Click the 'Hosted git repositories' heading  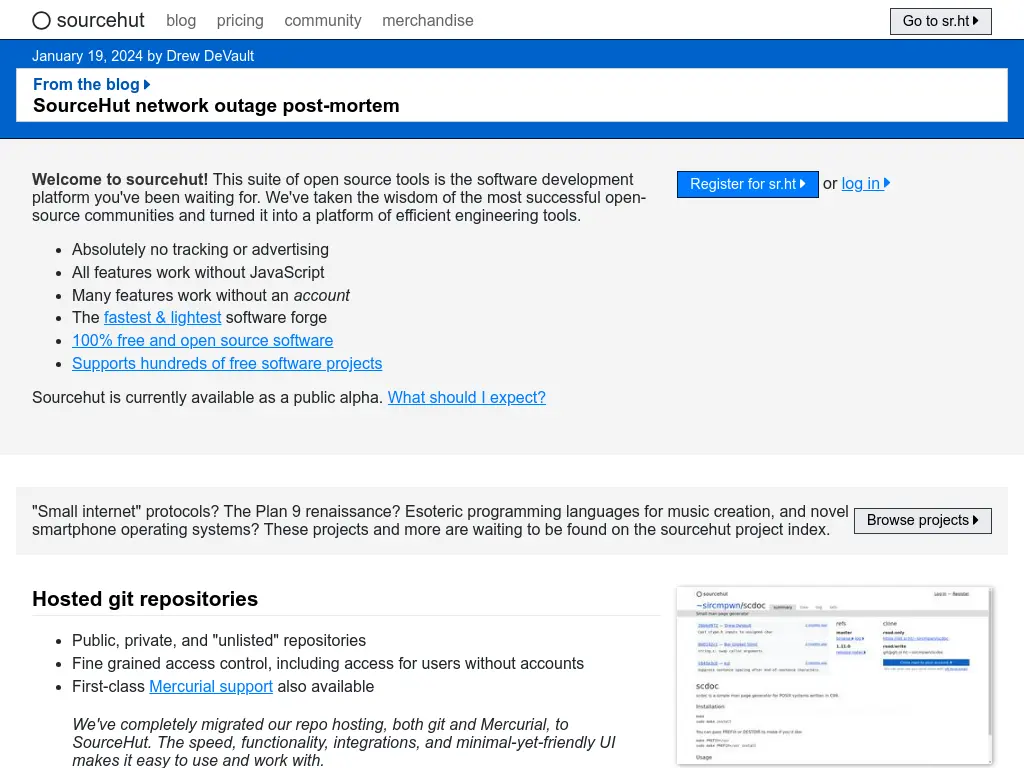(x=145, y=599)
